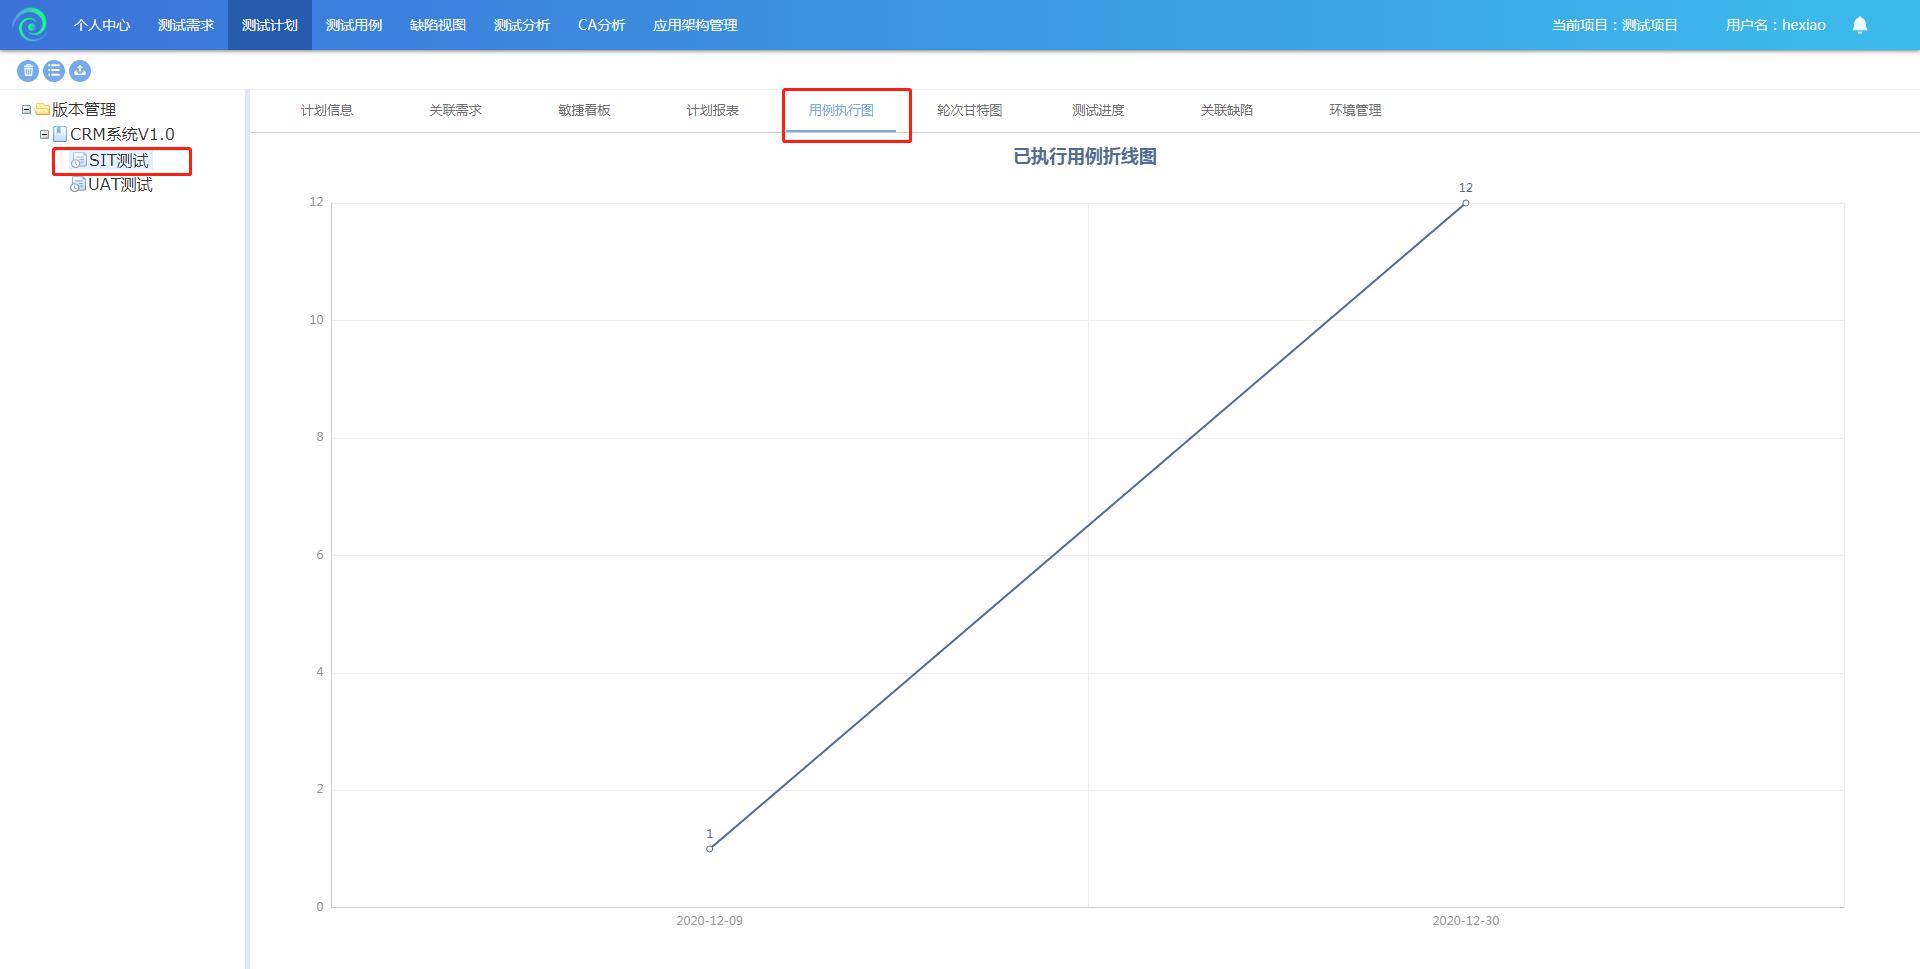Switch to the 计划信息 tab
Image resolution: width=1920 pixels, height=969 pixels.
click(x=327, y=110)
